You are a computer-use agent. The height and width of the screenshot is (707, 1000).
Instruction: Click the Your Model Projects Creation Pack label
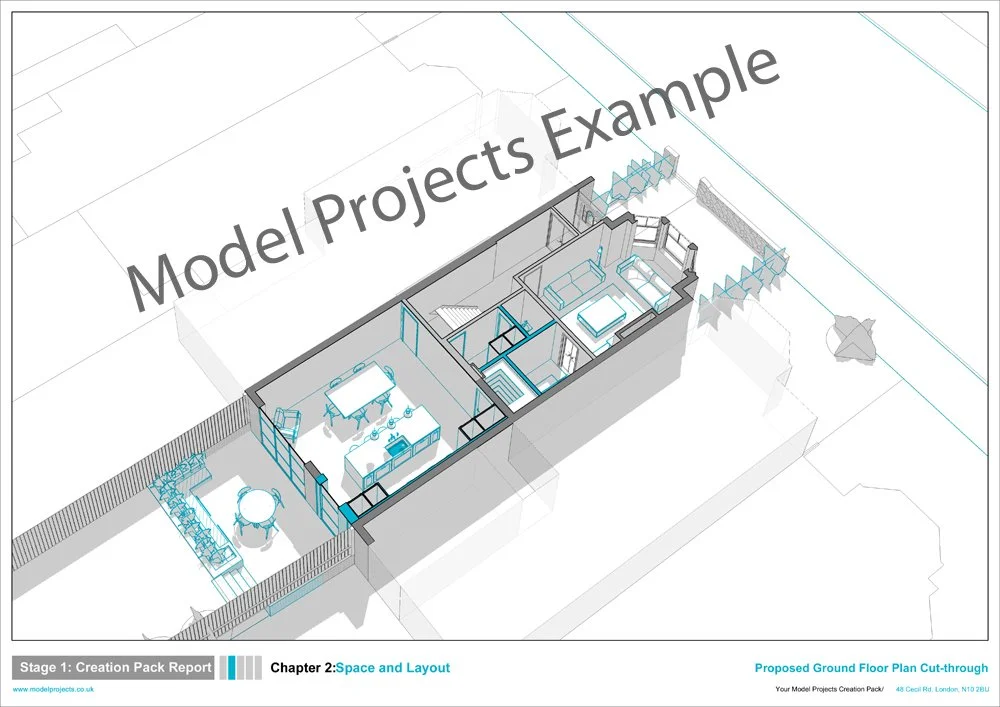tap(830, 689)
